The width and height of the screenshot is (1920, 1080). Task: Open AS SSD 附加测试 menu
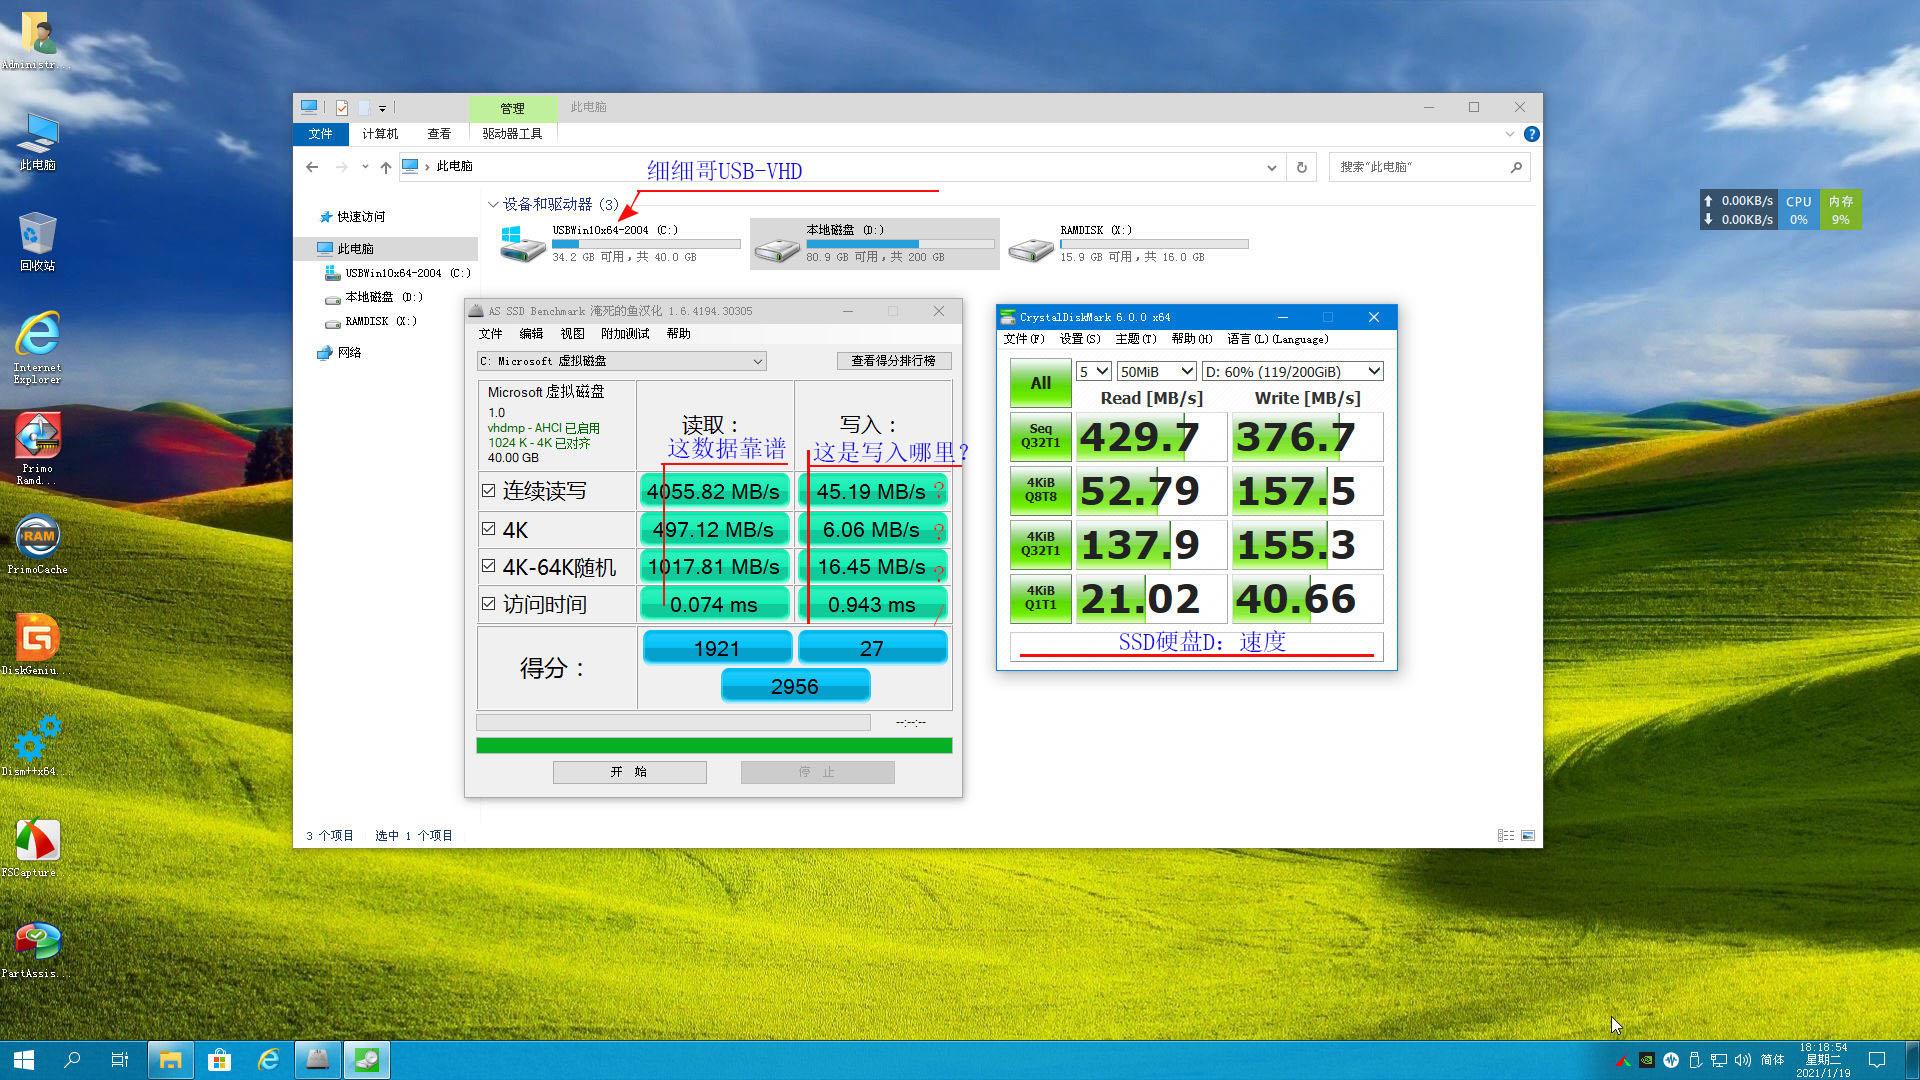[625, 334]
